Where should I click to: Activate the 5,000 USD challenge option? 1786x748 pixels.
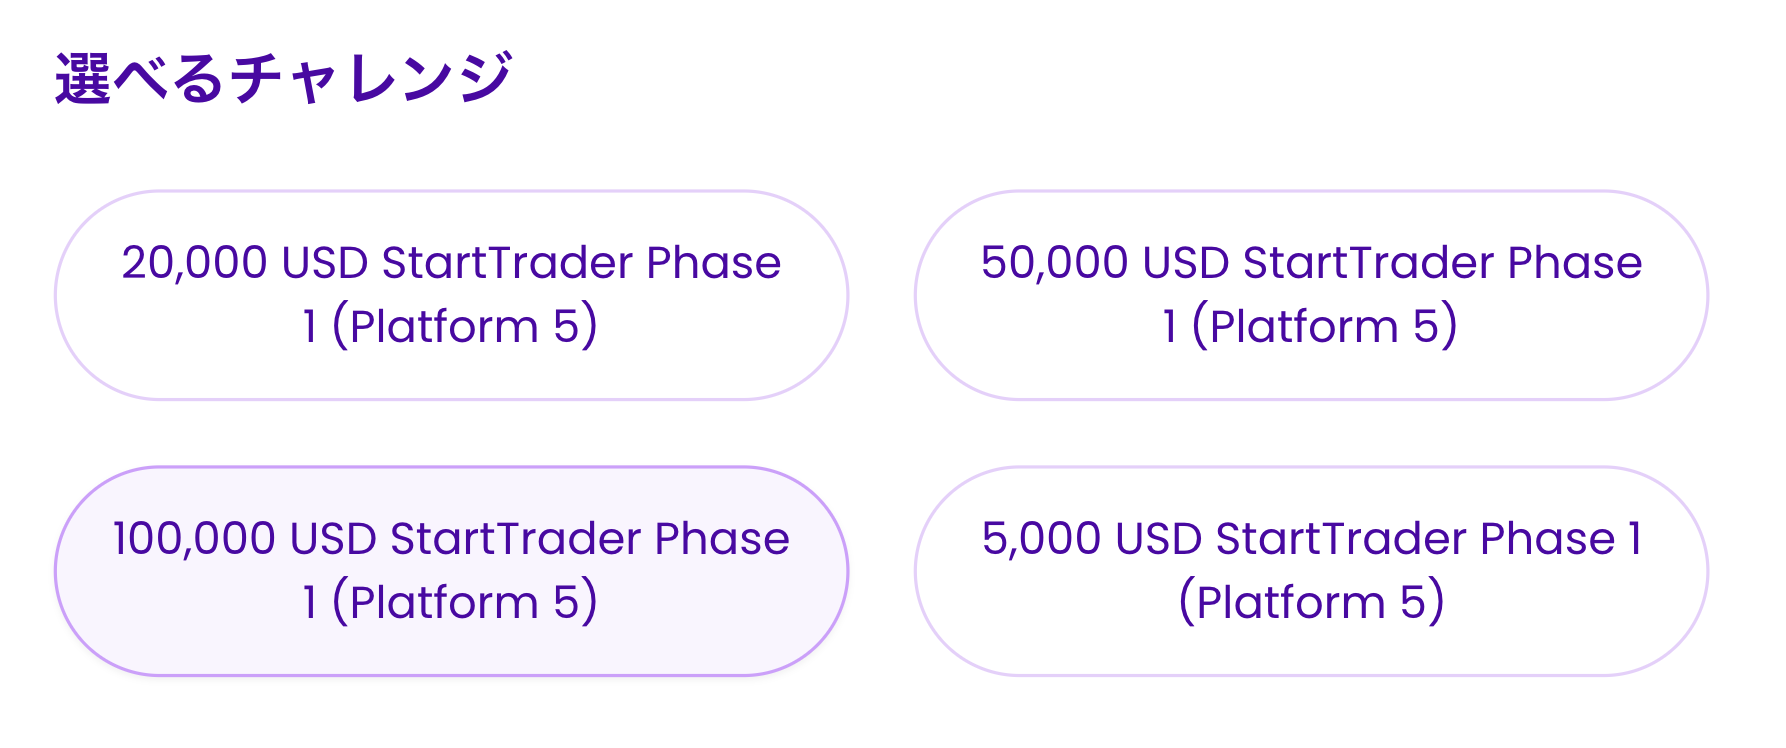tap(1311, 571)
